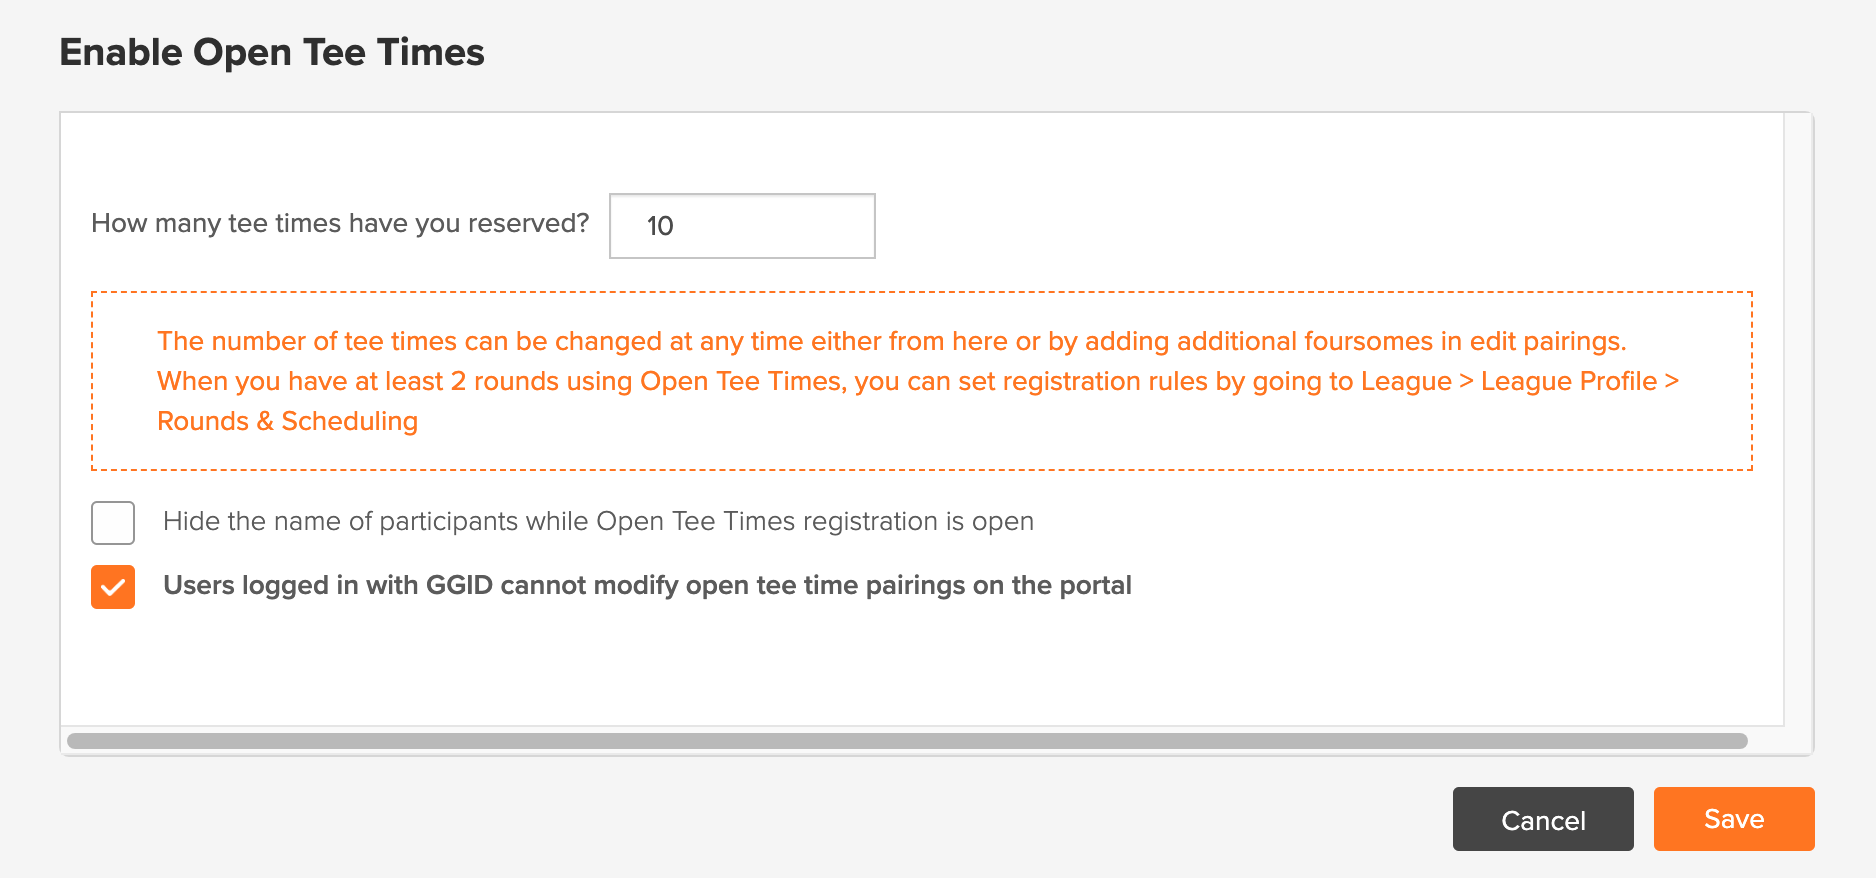The width and height of the screenshot is (1876, 878).
Task: Click 'League Profile' text in the orange note
Action: 1568,381
